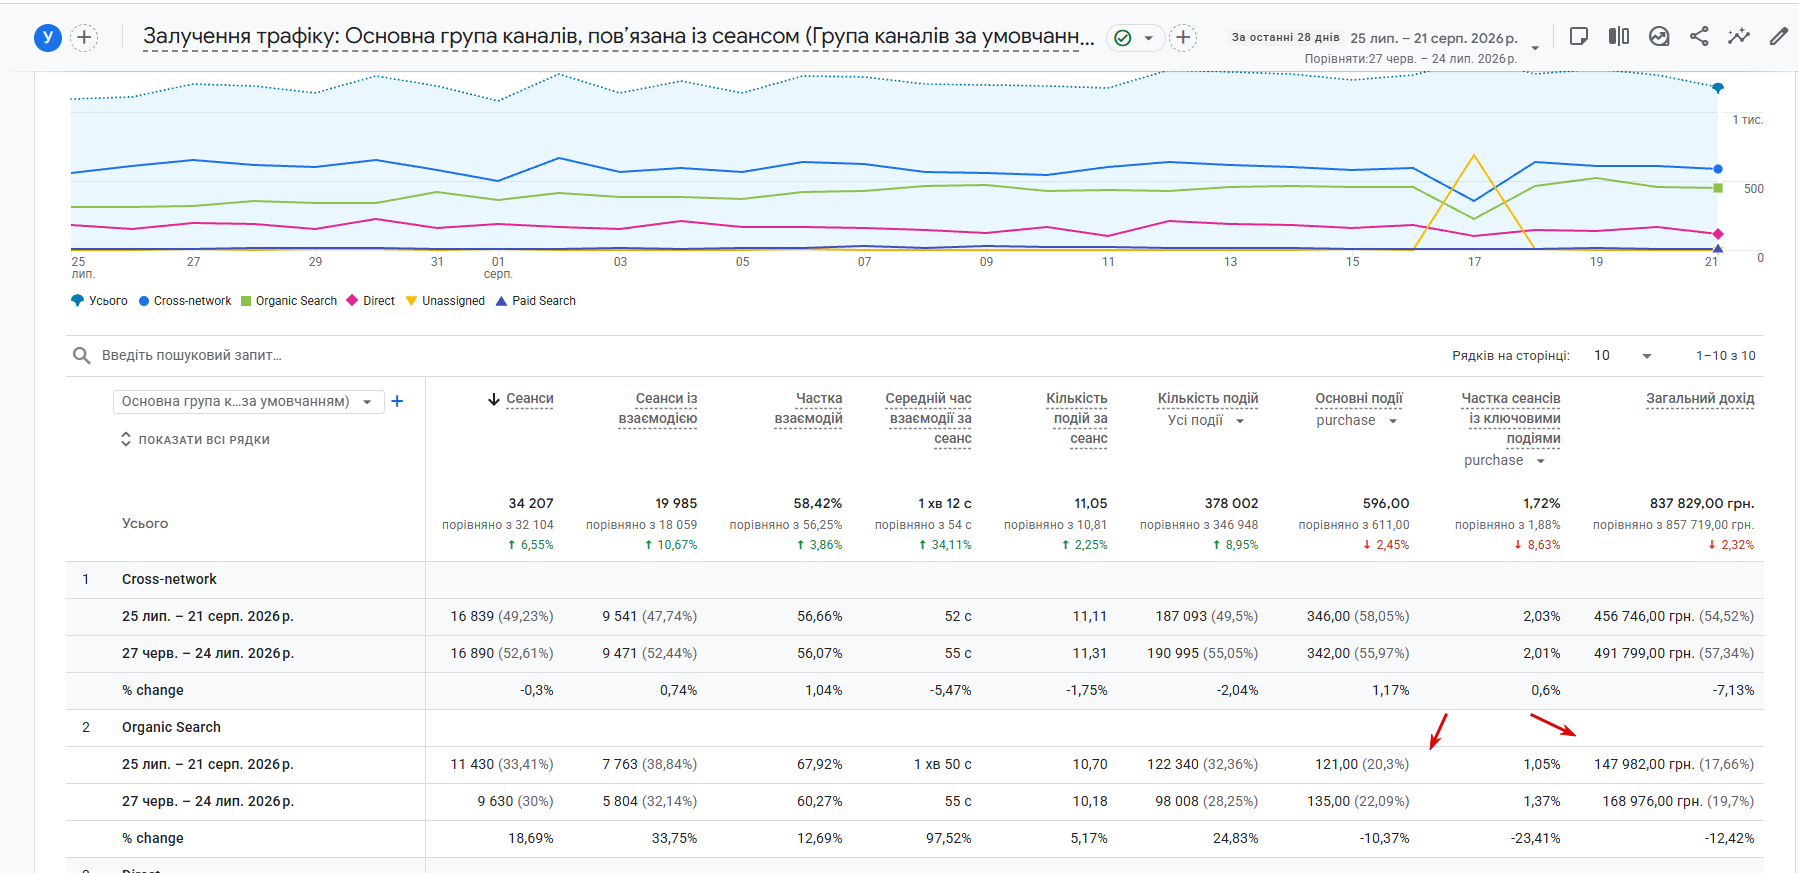Viewport: 1799px width, 873px height.
Task: Click the compare columns icon
Action: [1619, 36]
